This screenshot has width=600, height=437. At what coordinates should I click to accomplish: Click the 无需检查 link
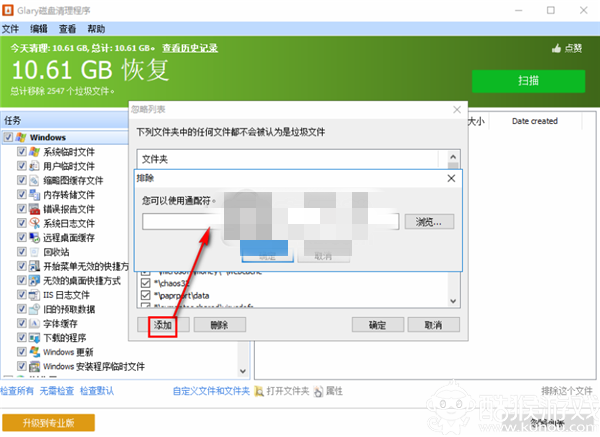[x=57, y=391]
